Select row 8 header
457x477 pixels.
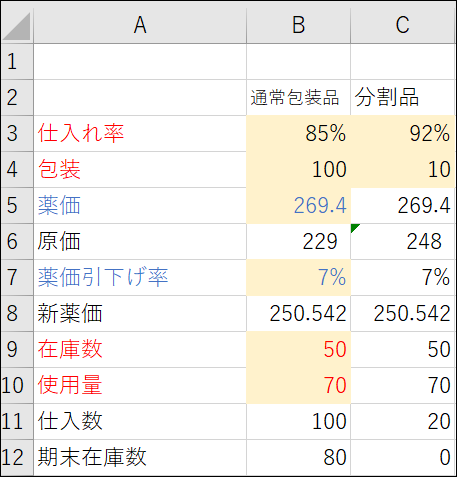point(17,314)
